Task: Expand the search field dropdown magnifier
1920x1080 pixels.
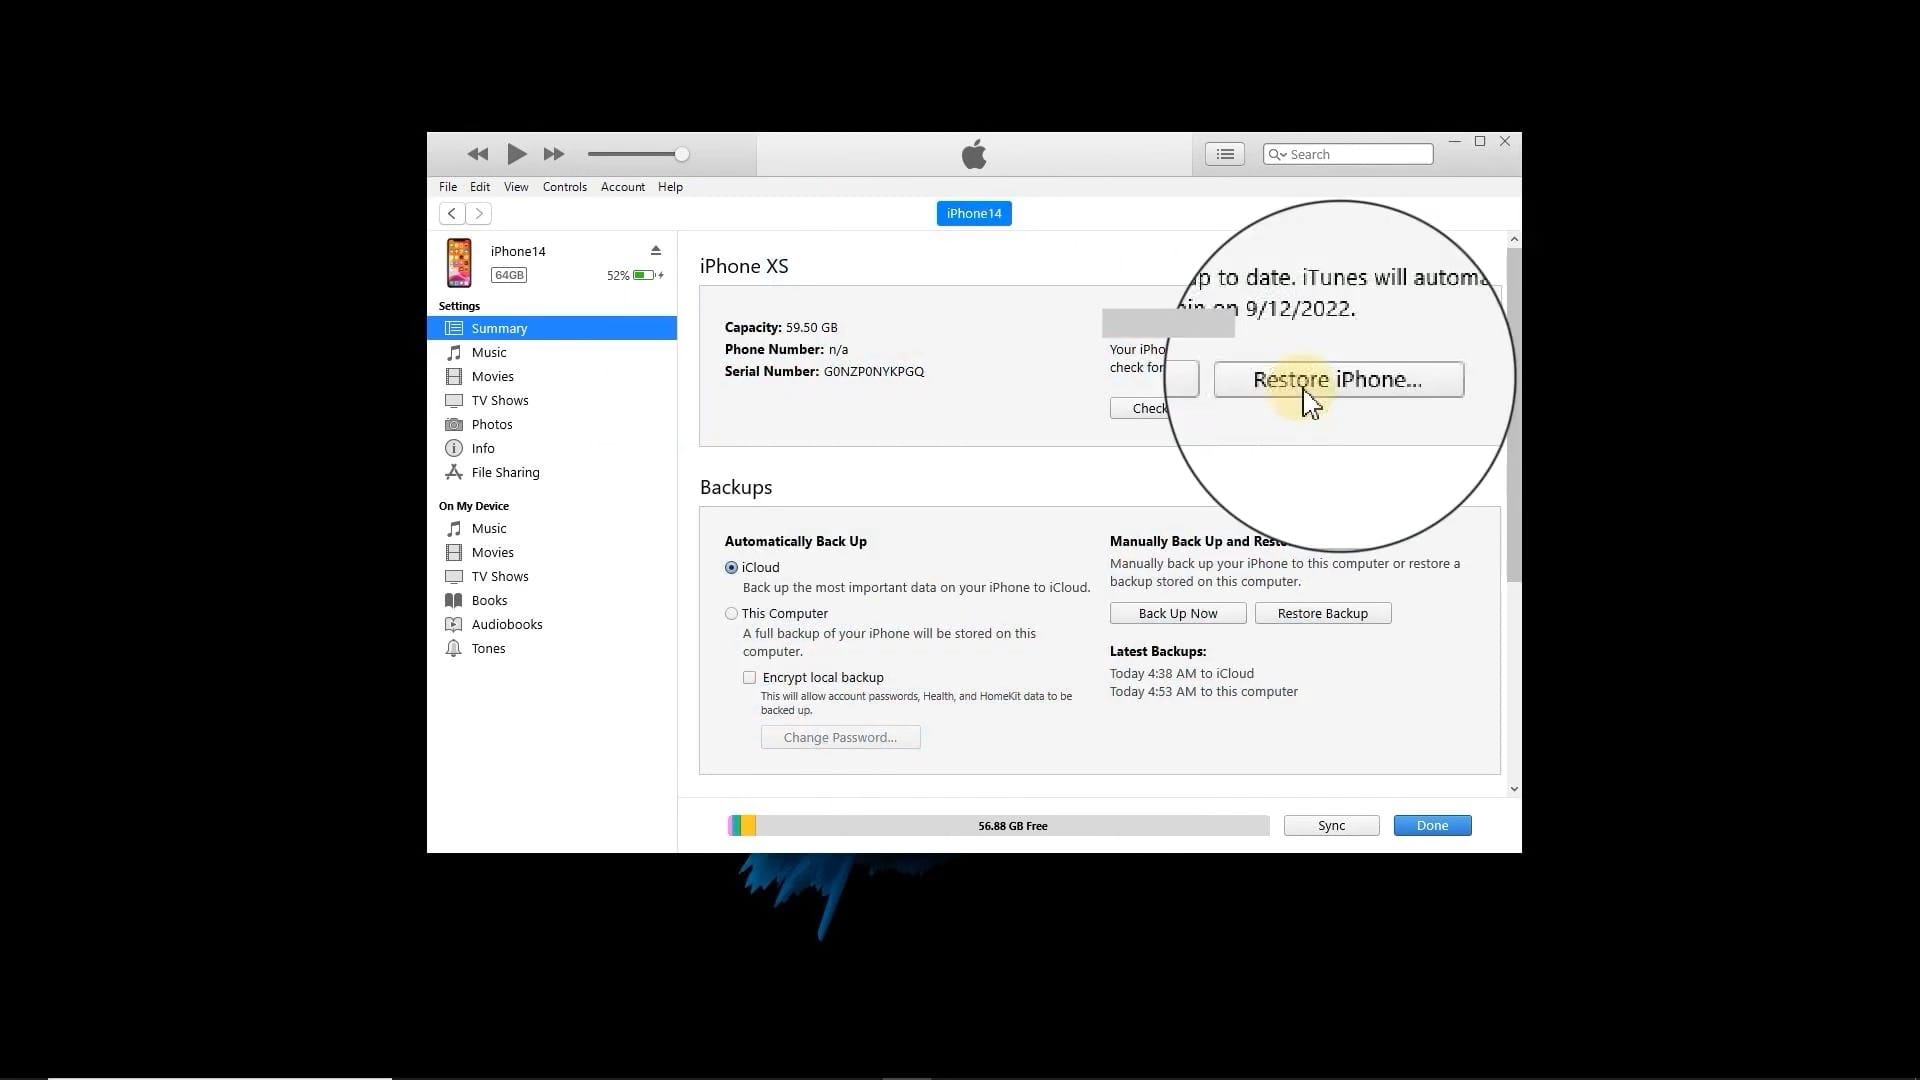Action: click(x=1277, y=154)
